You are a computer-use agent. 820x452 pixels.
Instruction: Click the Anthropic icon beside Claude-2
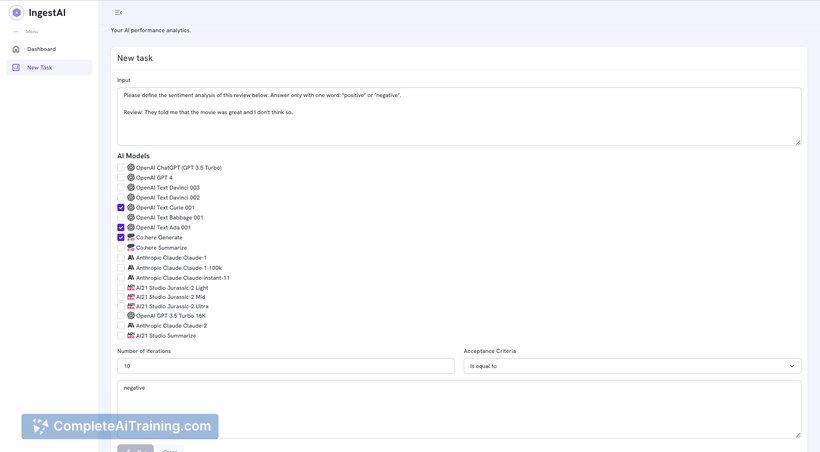coord(131,325)
